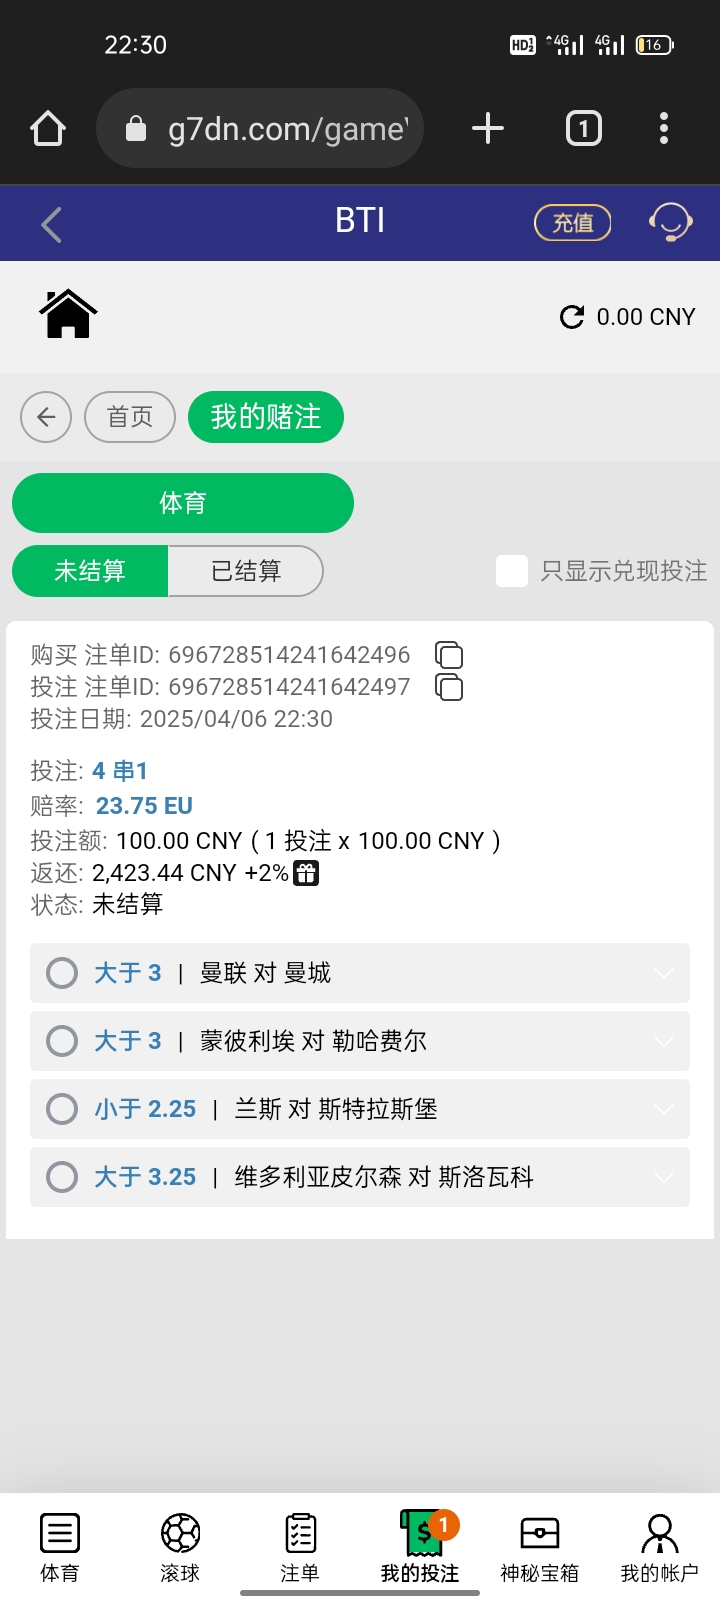Enable 只显示兑现投注 checkbox
720x1600 pixels.
coord(512,571)
